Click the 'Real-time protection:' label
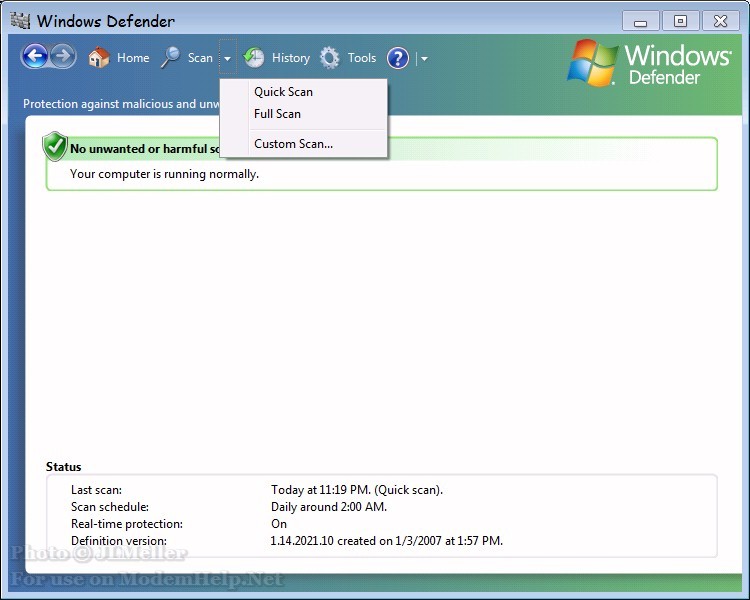Image resolution: width=750 pixels, height=600 pixels. (127, 524)
